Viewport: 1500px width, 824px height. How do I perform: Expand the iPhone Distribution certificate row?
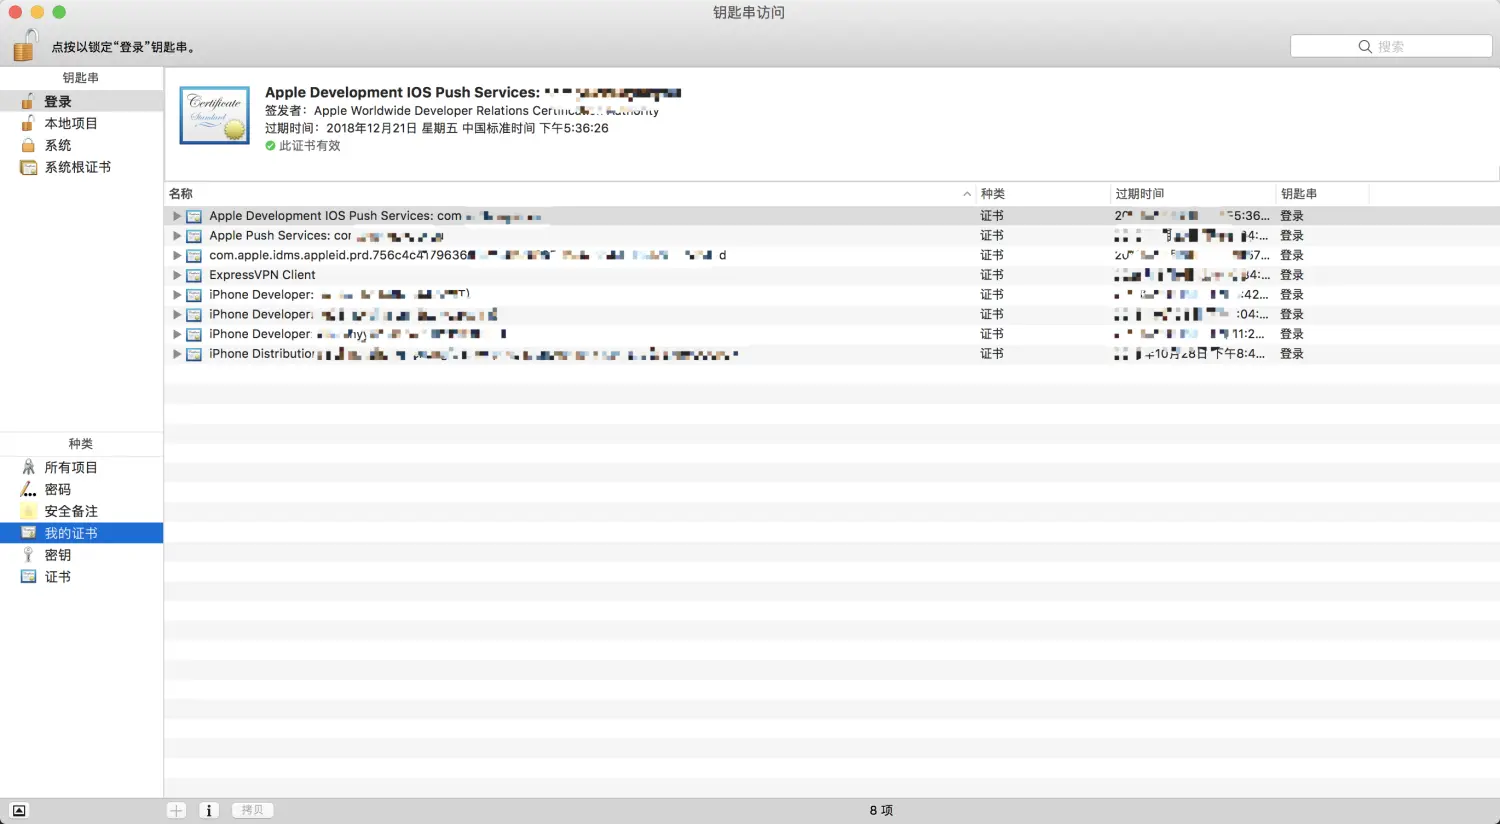(x=177, y=354)
